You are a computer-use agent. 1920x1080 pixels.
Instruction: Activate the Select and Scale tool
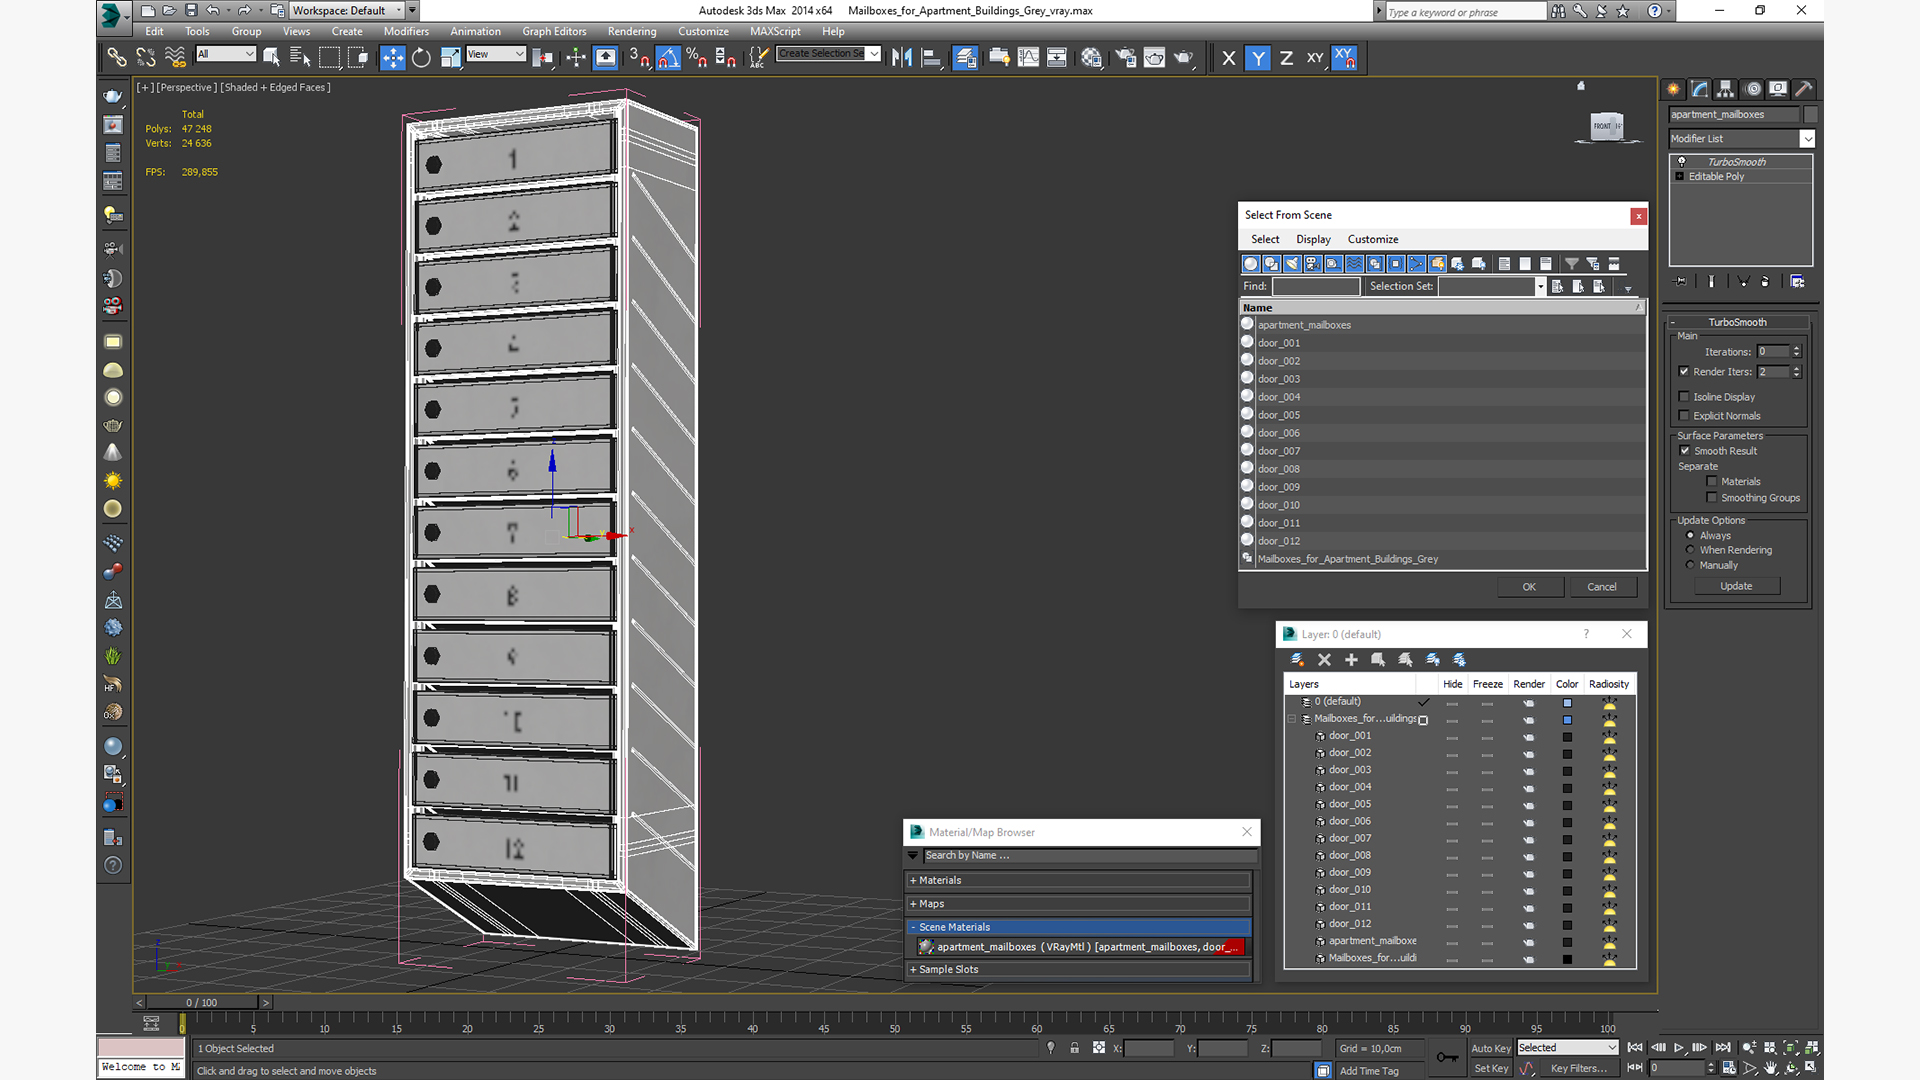click(450, 58)
